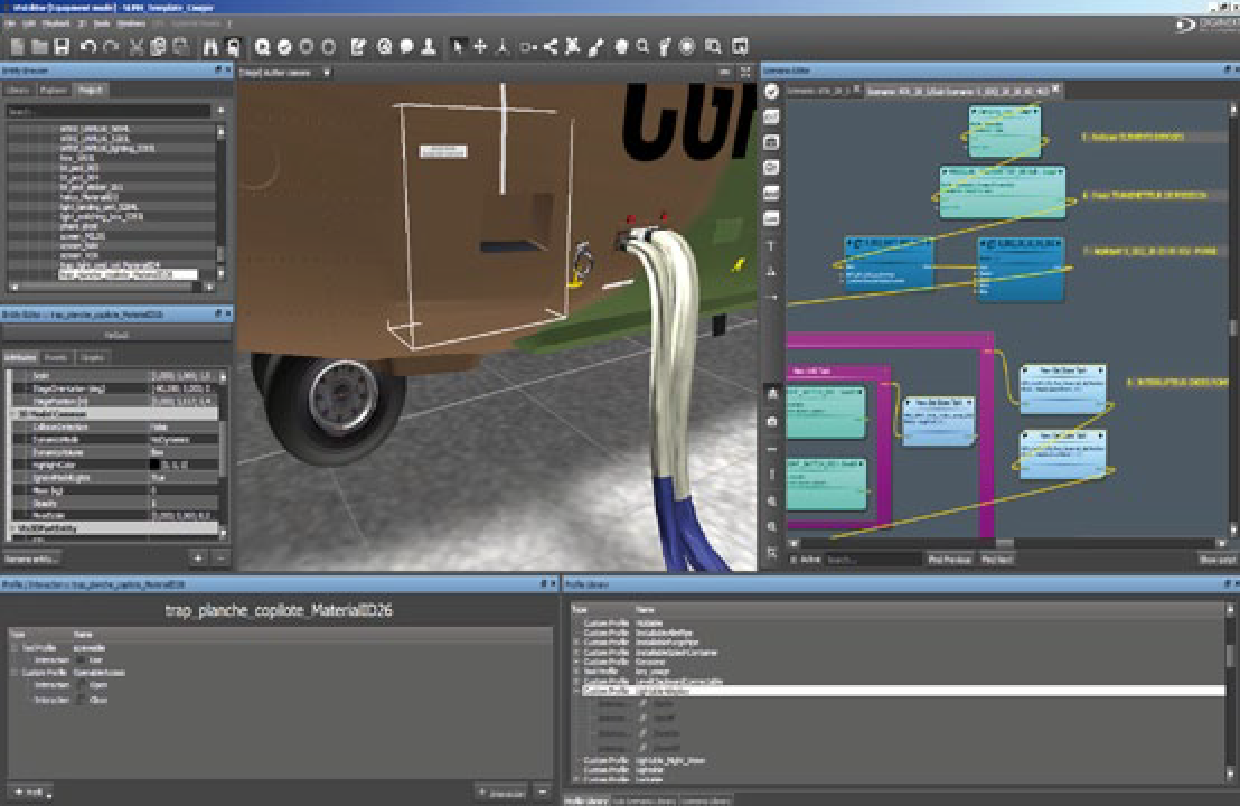Click the Find Previous button
This screenshot has height=806, width=1240.
[x=950, y=560]
